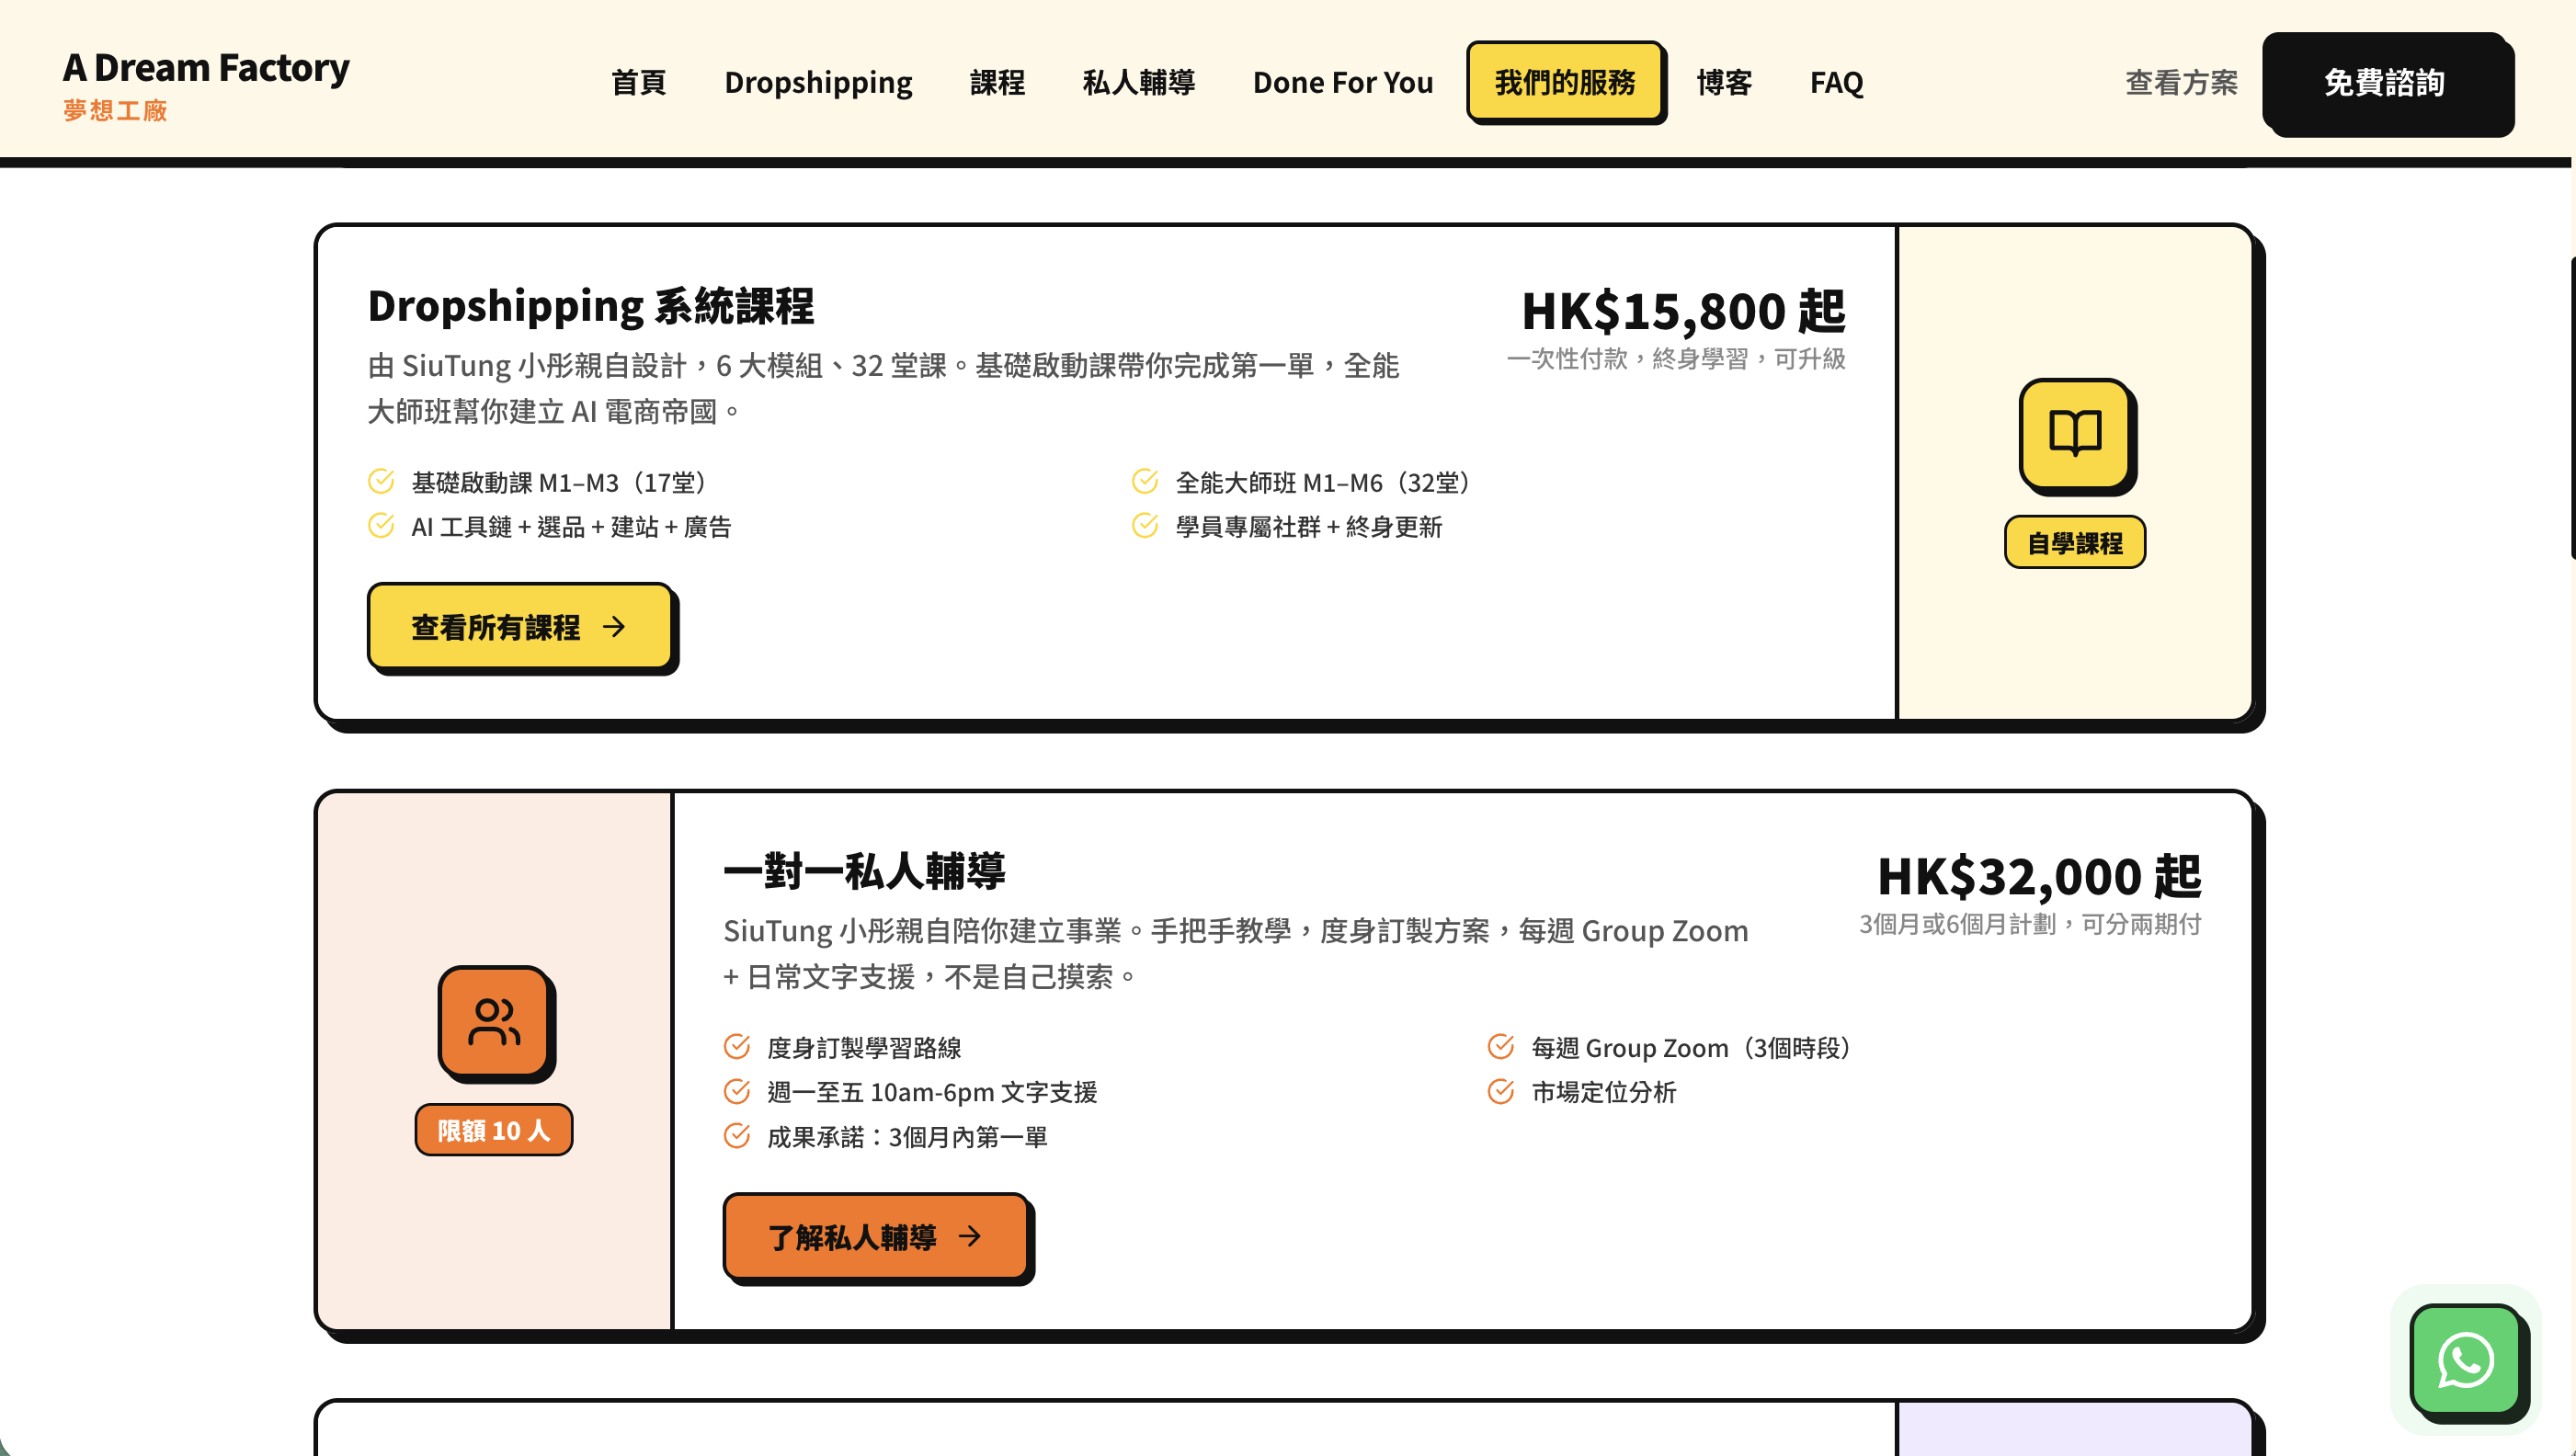Click the page scrollbar on right edge
Screen dimensions: 2576x1456
[x=2571, y=405]
